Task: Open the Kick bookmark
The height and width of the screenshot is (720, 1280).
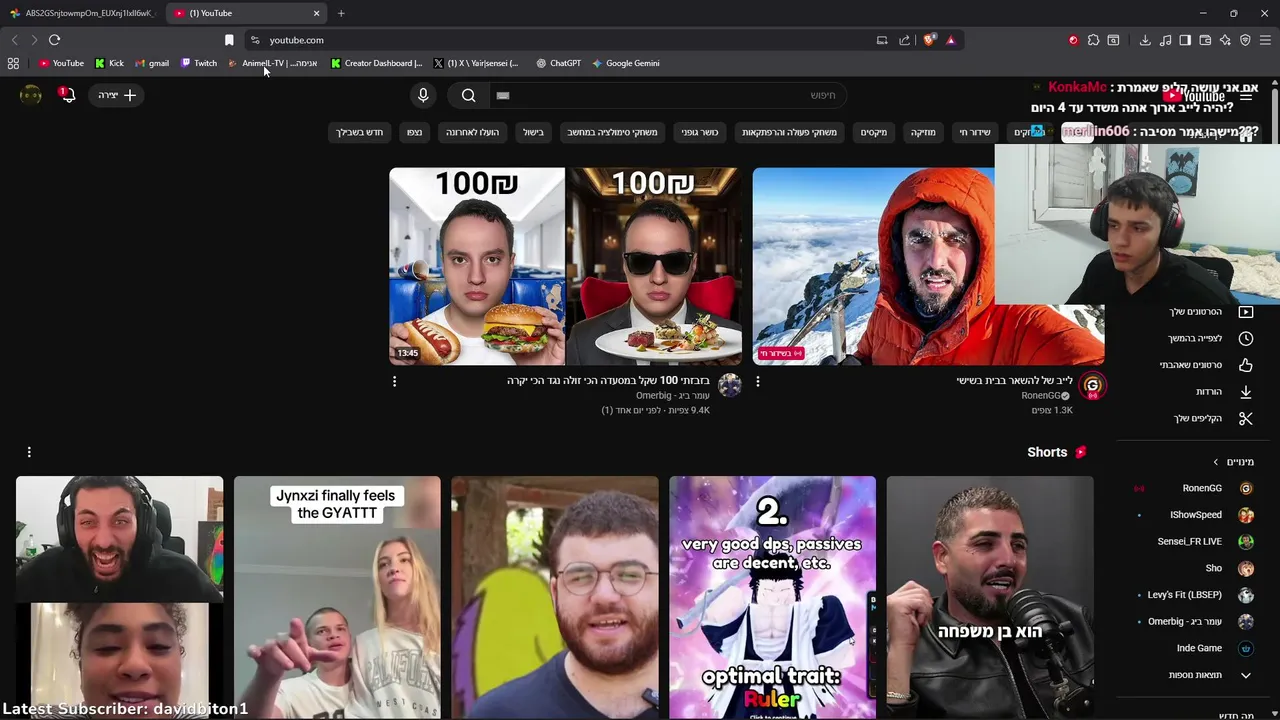Action: click(109, 63)
